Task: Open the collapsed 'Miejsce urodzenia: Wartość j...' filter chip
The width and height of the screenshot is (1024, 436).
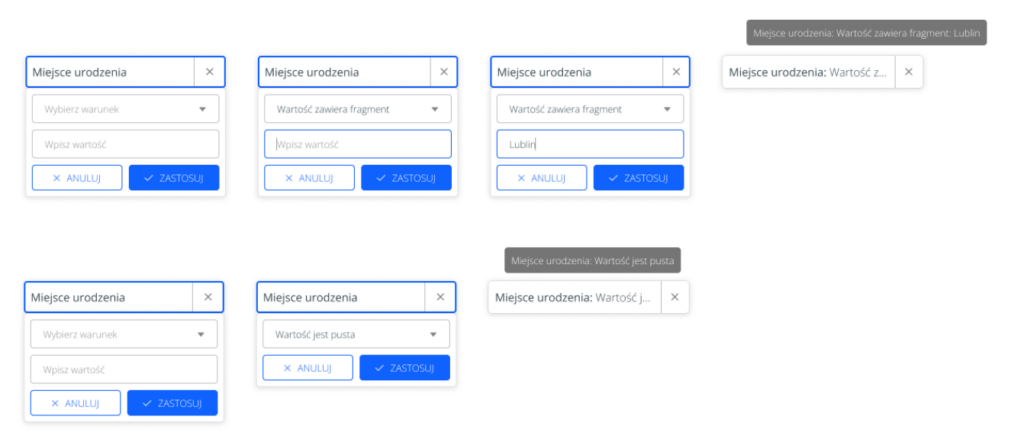Action: 574,297
